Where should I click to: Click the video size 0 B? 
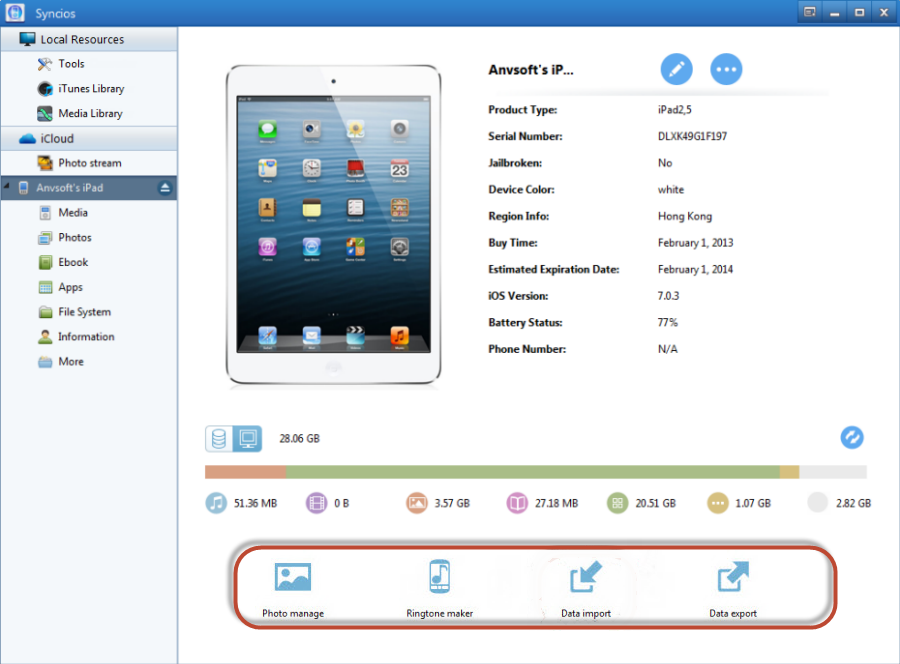point(342,503)
